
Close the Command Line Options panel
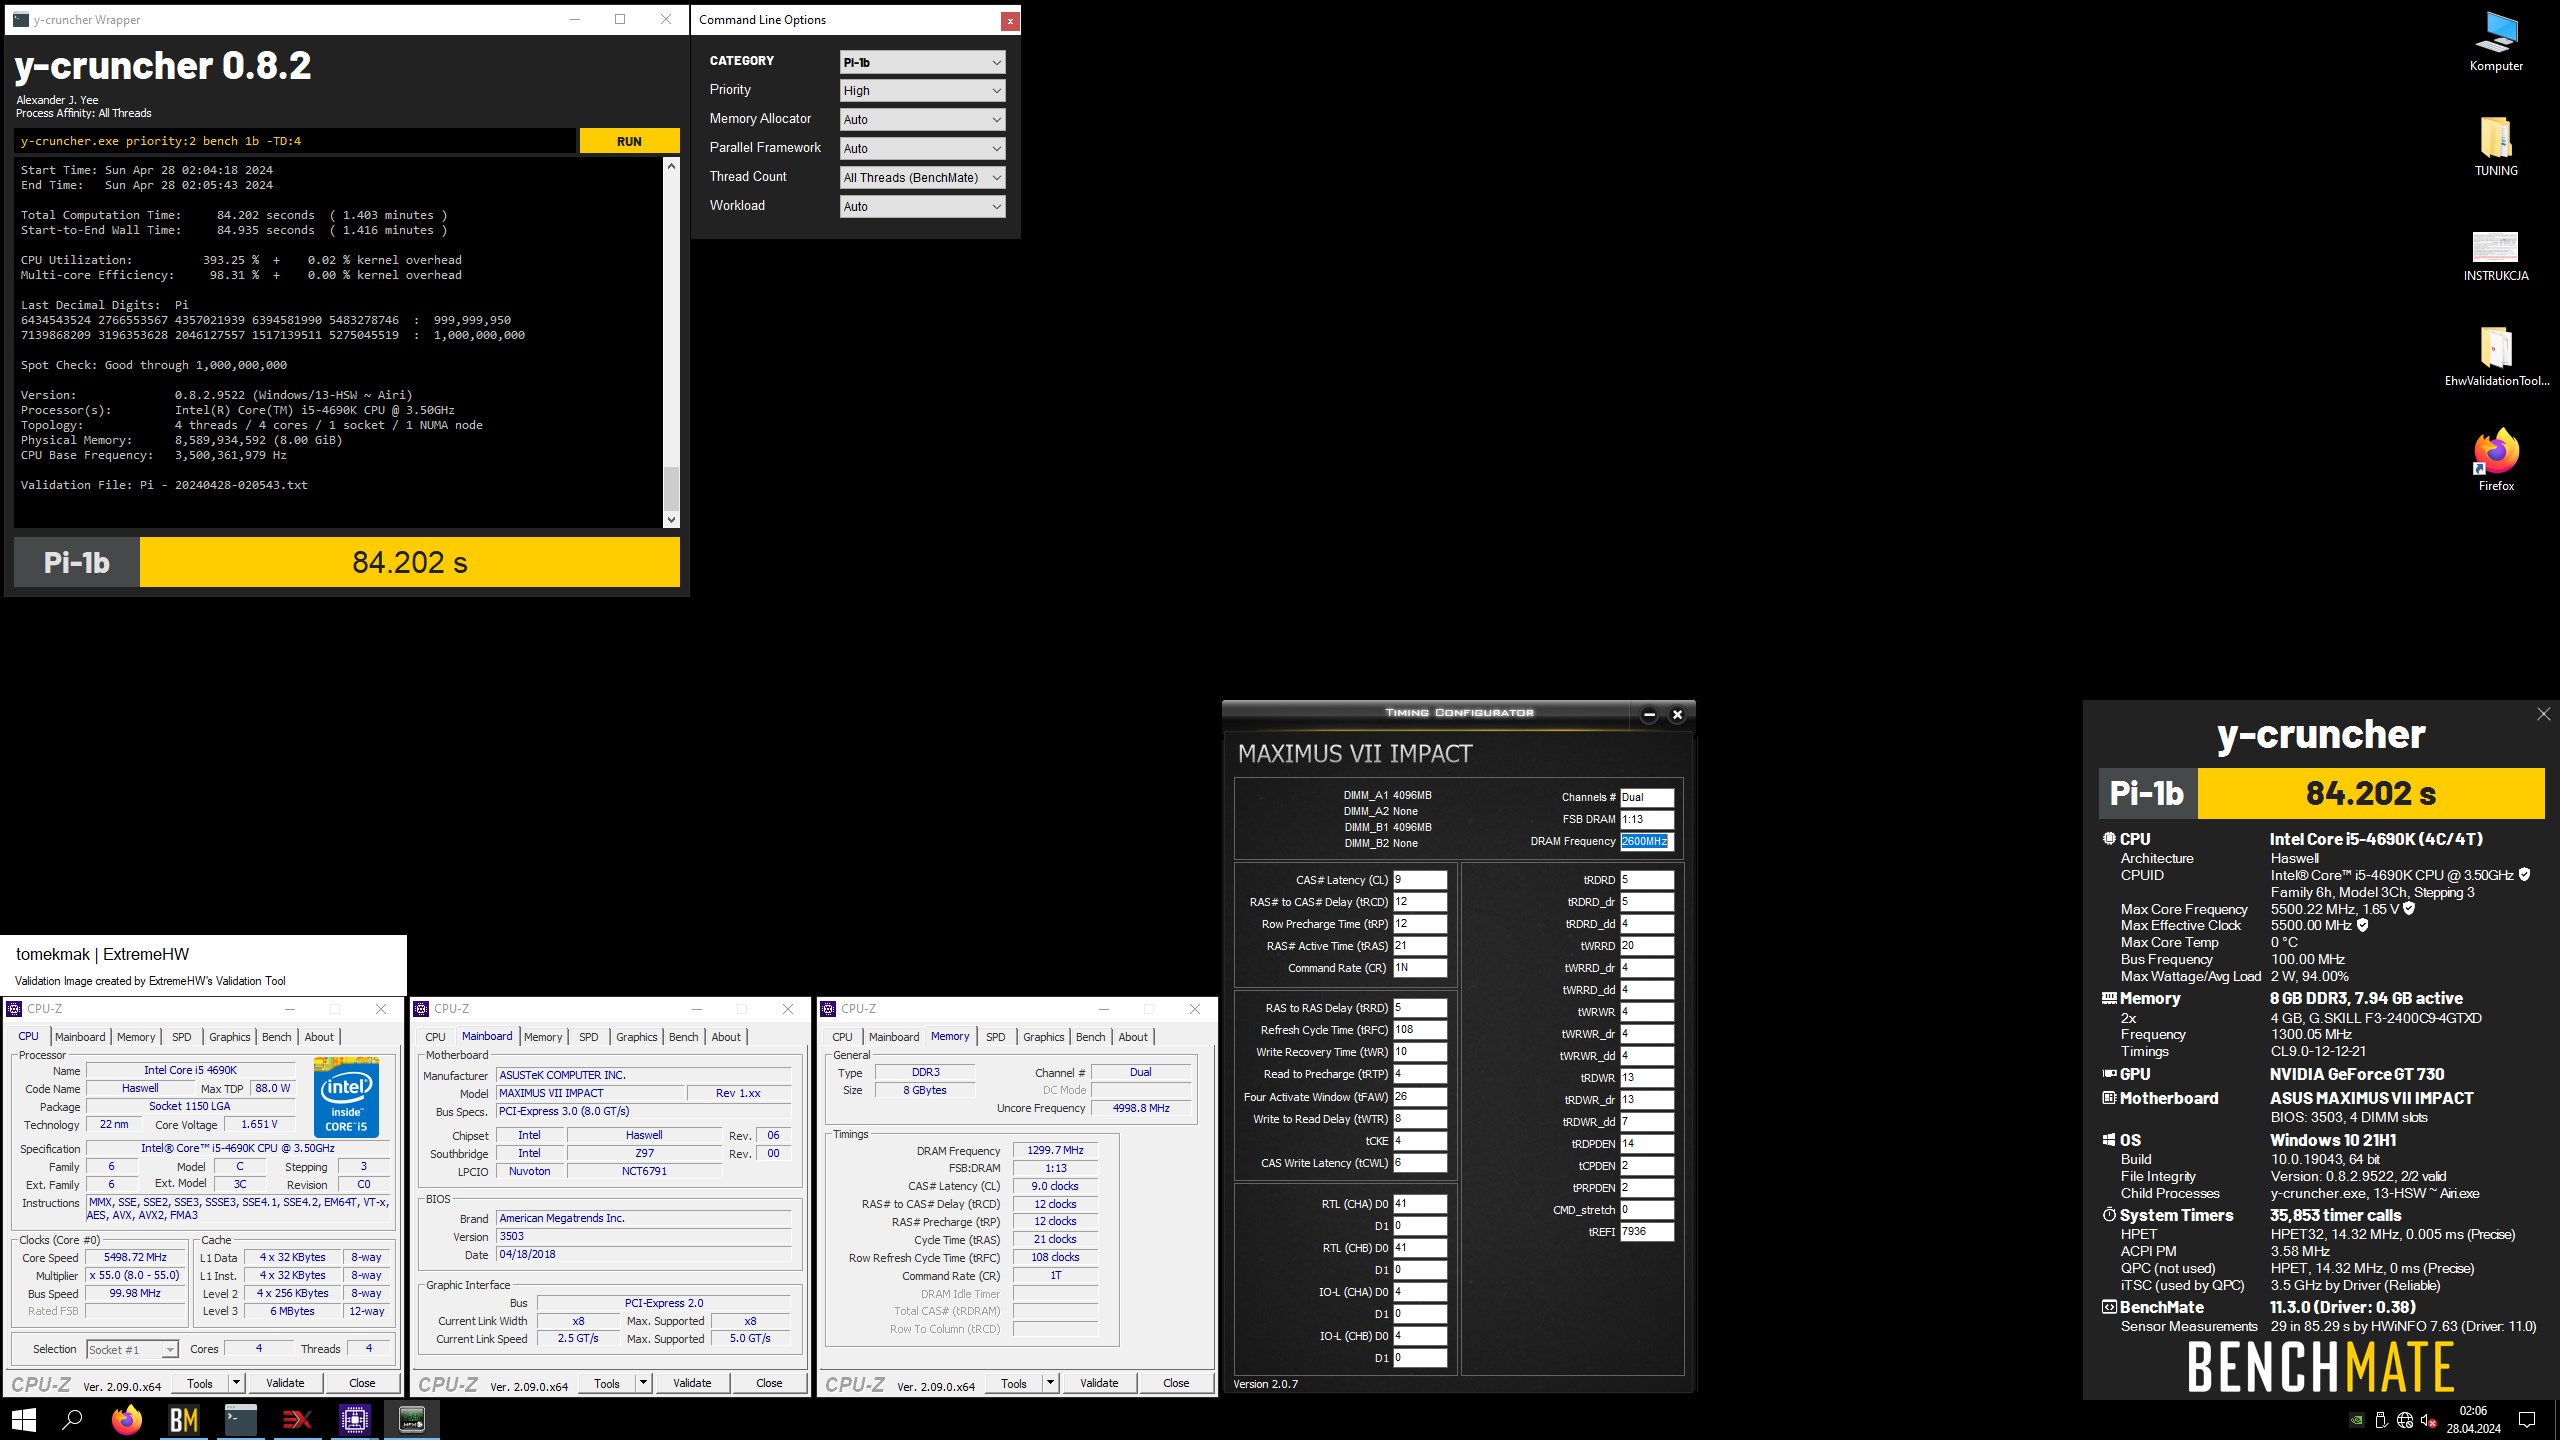[1010, 20]
